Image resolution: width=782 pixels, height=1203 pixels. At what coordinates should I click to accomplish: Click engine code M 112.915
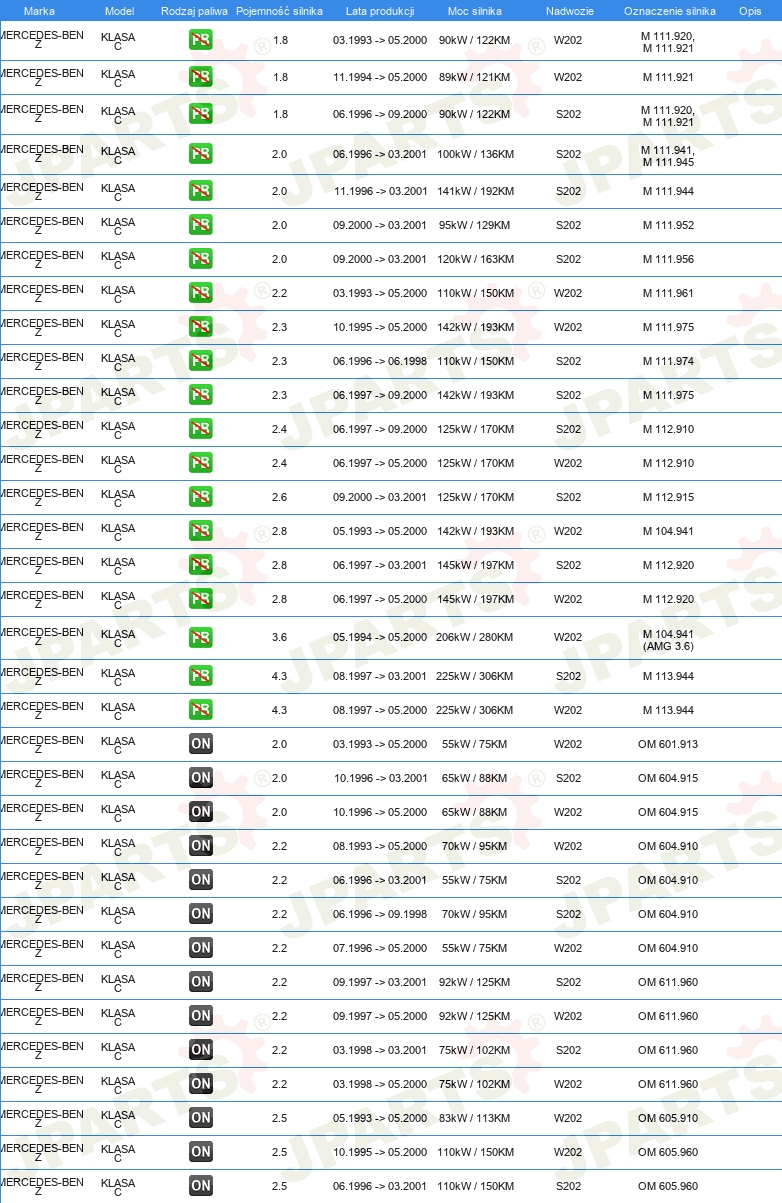tap(668, 497)
